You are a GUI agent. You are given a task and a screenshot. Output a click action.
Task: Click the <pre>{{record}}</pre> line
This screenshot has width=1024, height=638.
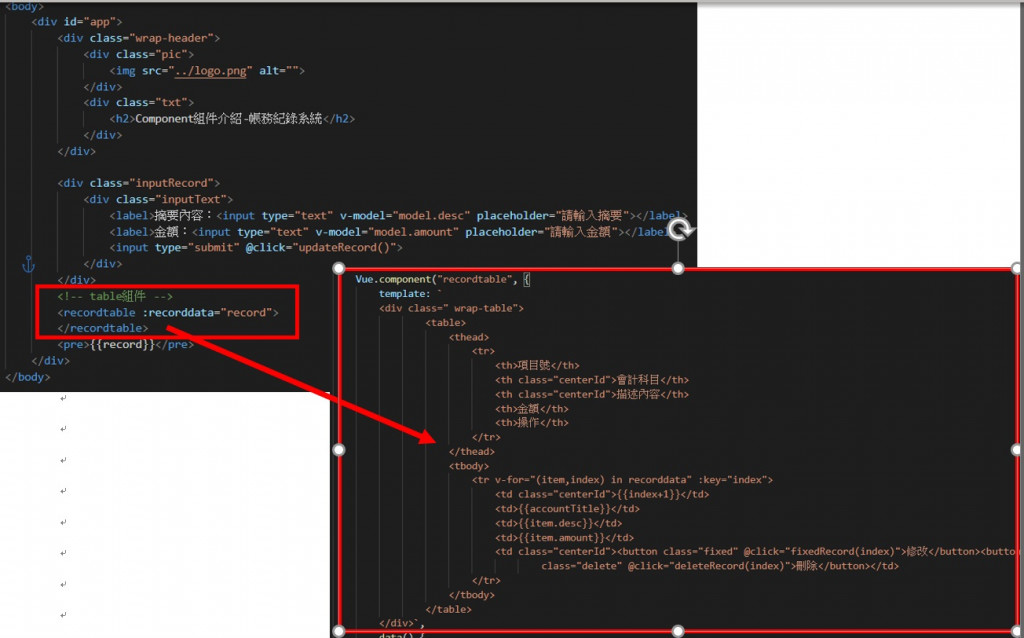pos(125,345)
